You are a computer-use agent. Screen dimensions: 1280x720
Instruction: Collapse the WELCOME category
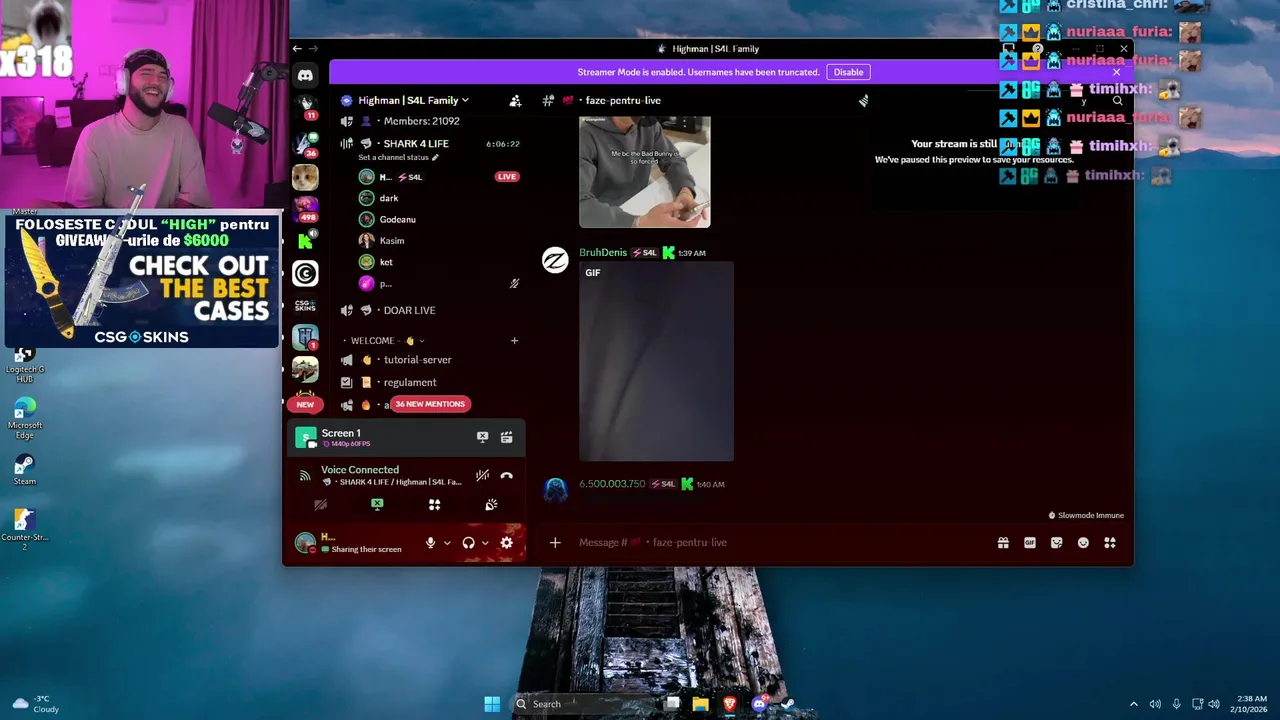[382, 341]
